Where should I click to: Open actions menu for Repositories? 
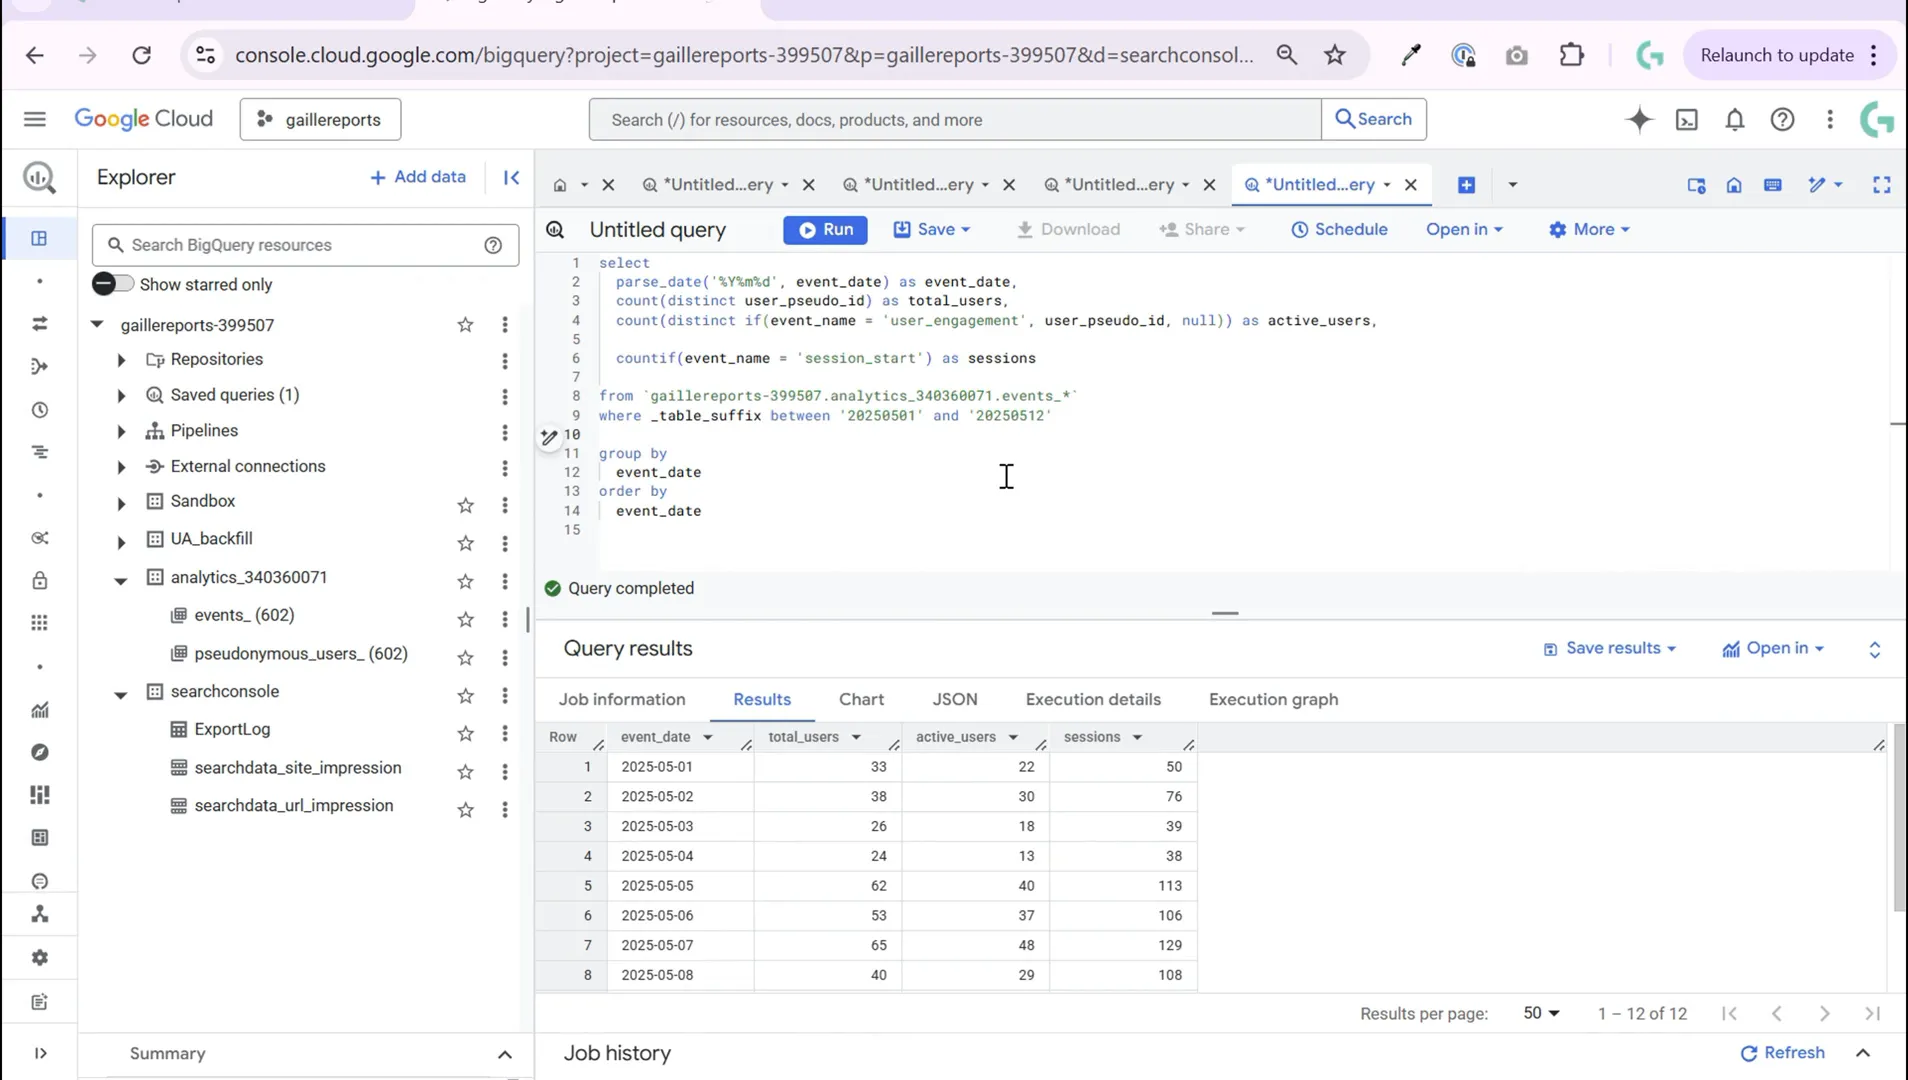tap(505, 360)
